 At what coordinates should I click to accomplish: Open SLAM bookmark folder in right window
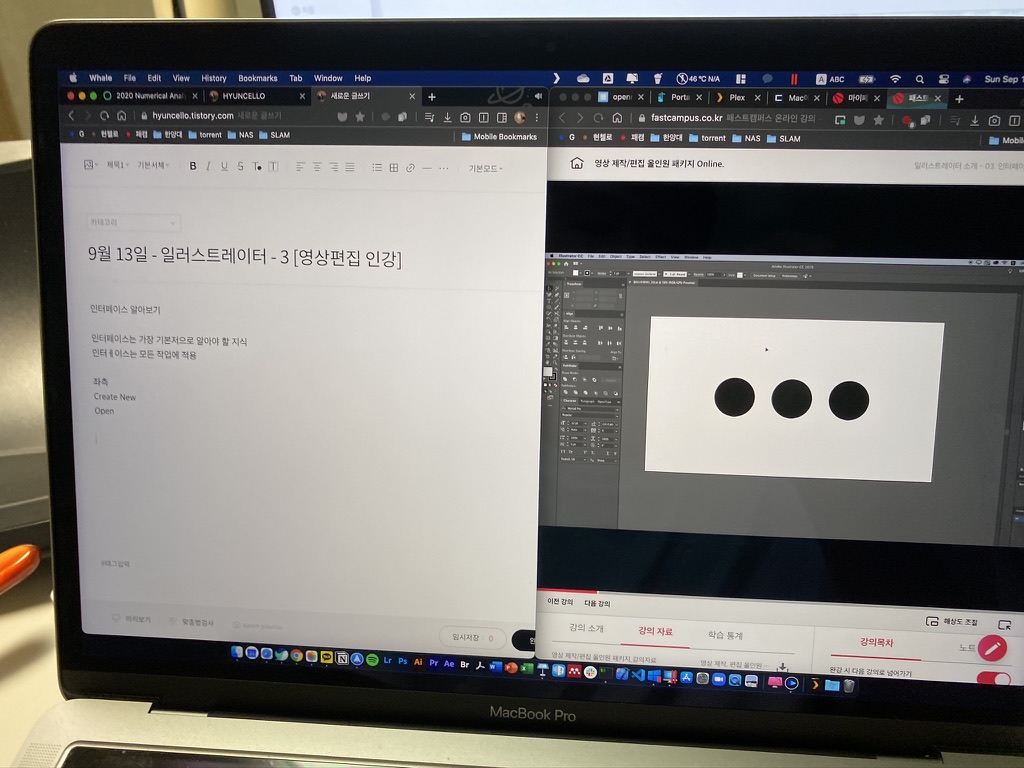[784, 138]
